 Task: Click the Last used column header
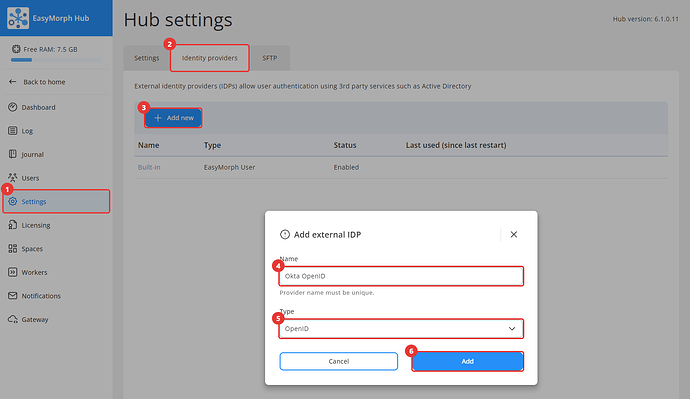456,145
